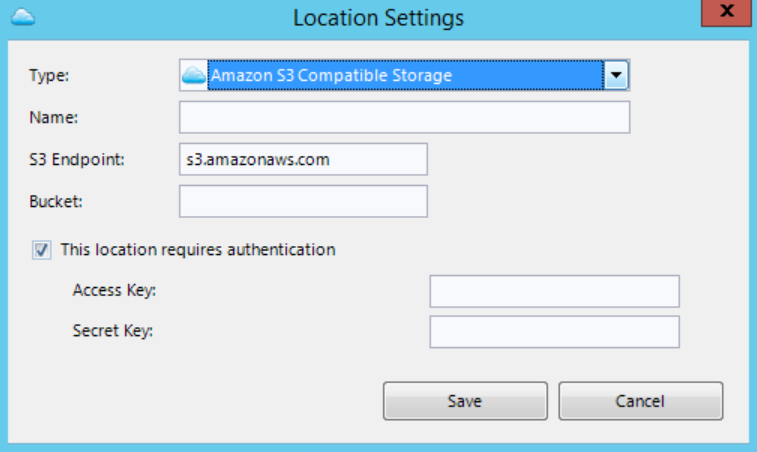Click the Bucket: label
Viewport: 757px width, 452px height.
pyautogui.click(x=56, y=200)
